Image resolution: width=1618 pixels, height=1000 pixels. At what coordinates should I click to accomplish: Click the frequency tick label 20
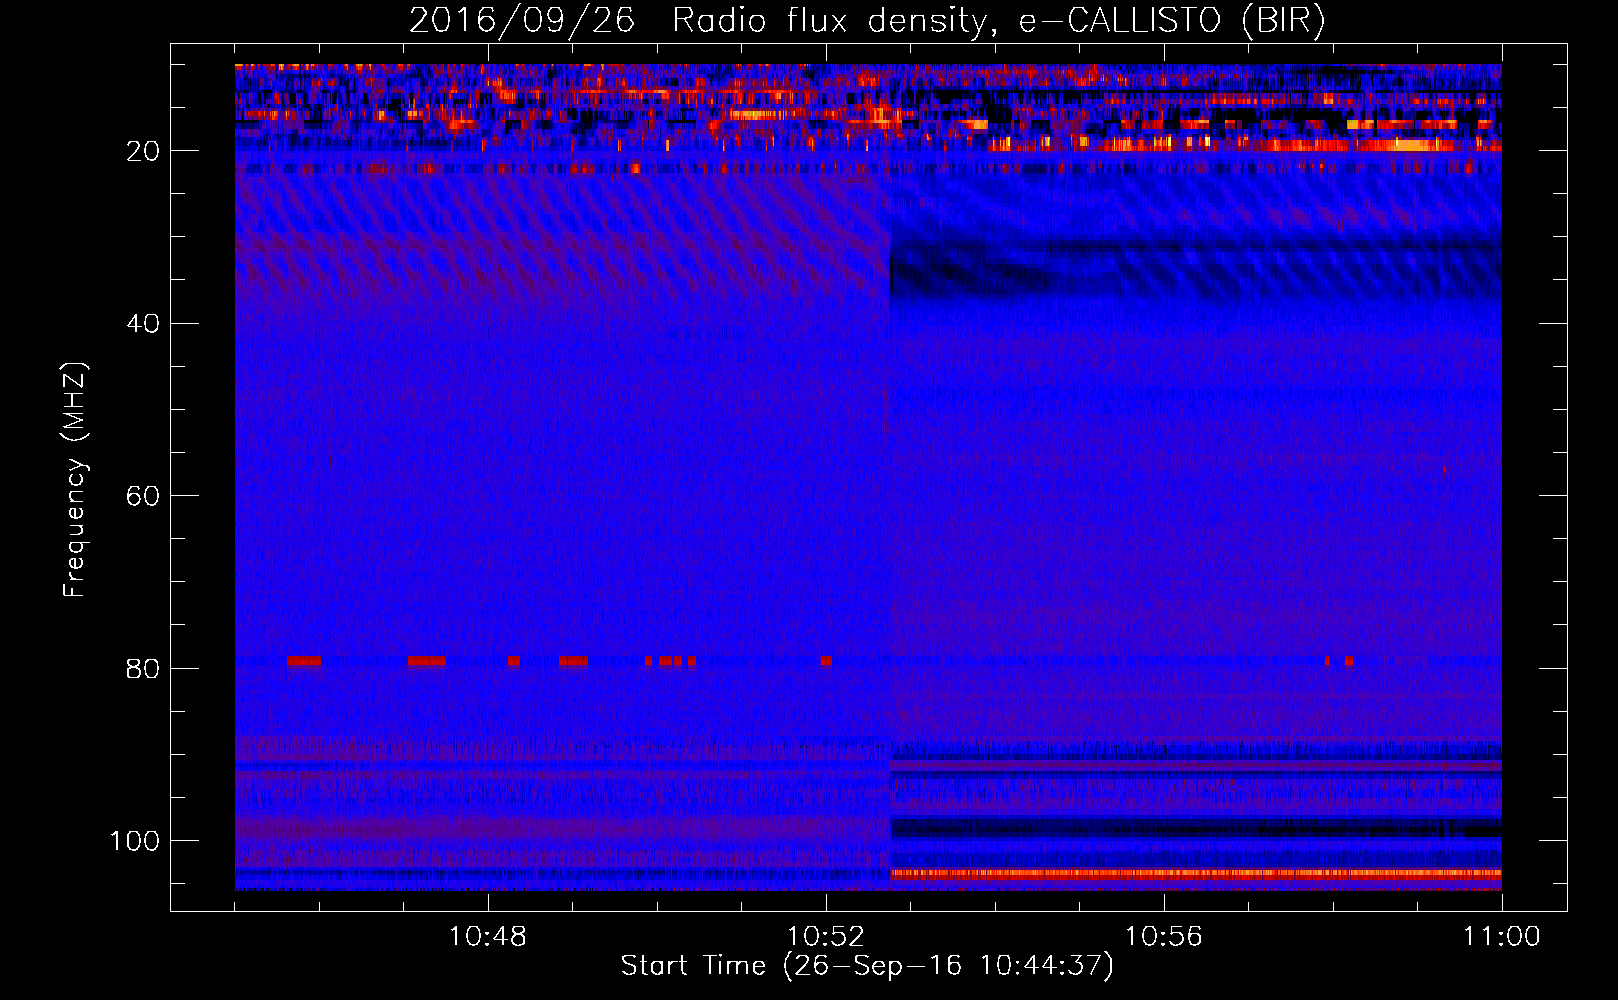pyautogui.click(x=143, y=151)
